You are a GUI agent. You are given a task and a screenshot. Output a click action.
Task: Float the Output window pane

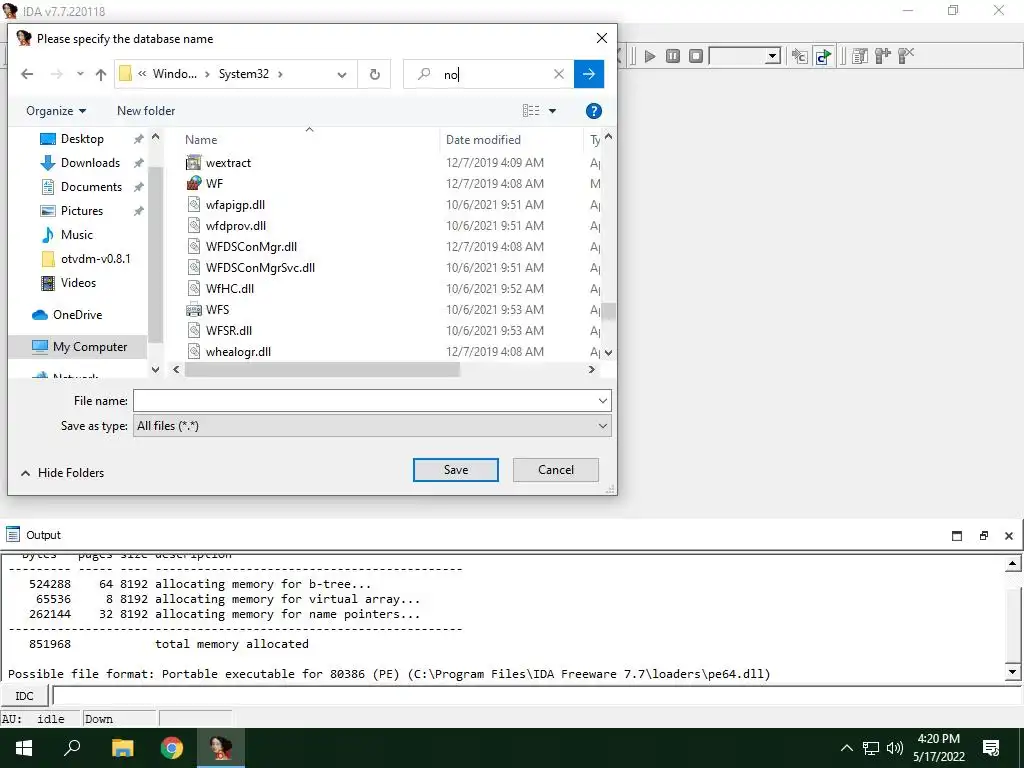pos(983,536)
